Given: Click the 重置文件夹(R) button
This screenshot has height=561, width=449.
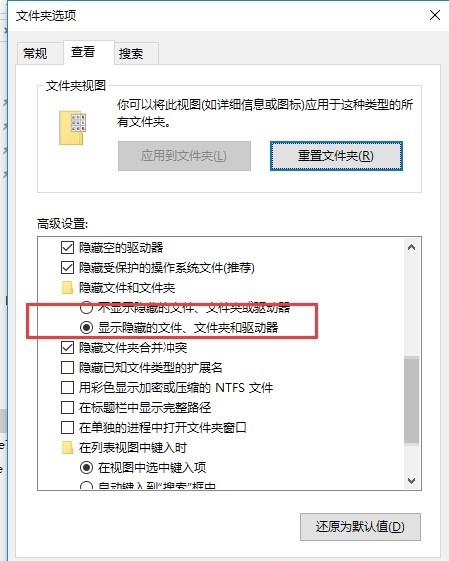Looking at the screenshot, I should (x=336, y=156).
